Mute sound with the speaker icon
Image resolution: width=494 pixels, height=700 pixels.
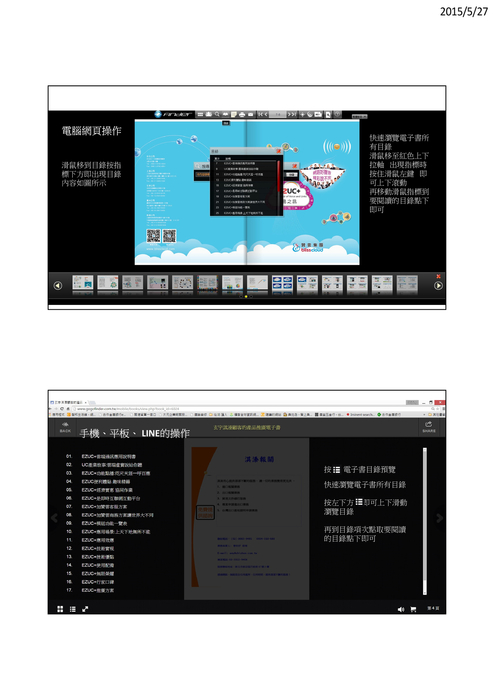401,609
